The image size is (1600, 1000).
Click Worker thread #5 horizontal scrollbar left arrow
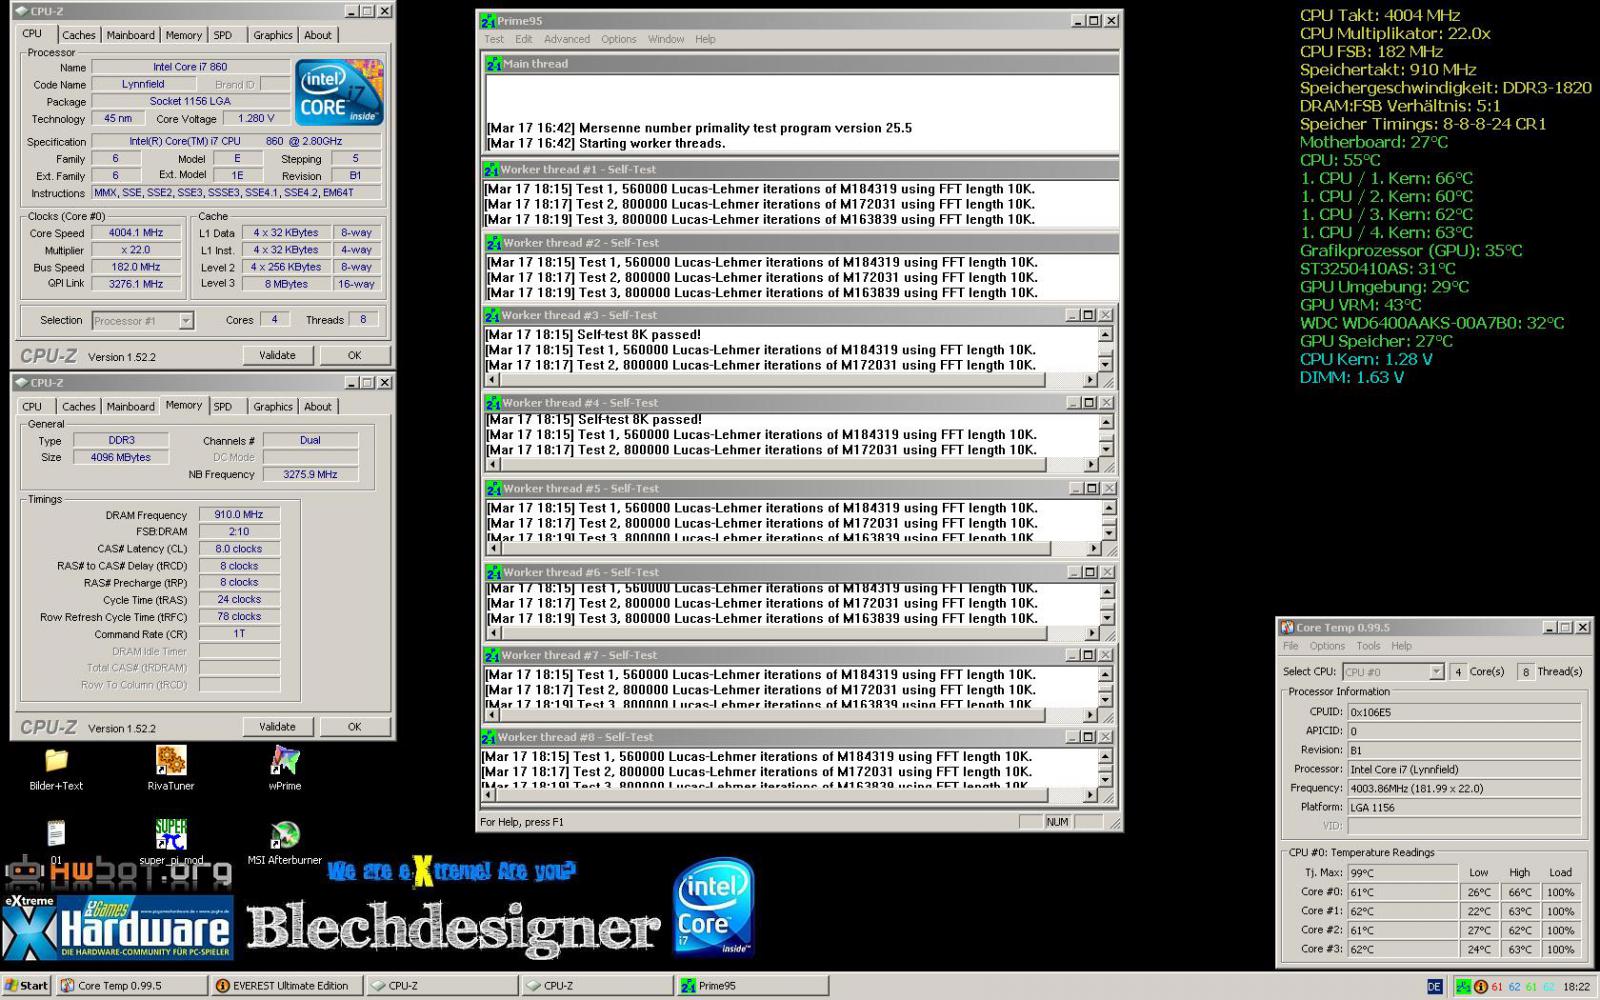[493, 549]
